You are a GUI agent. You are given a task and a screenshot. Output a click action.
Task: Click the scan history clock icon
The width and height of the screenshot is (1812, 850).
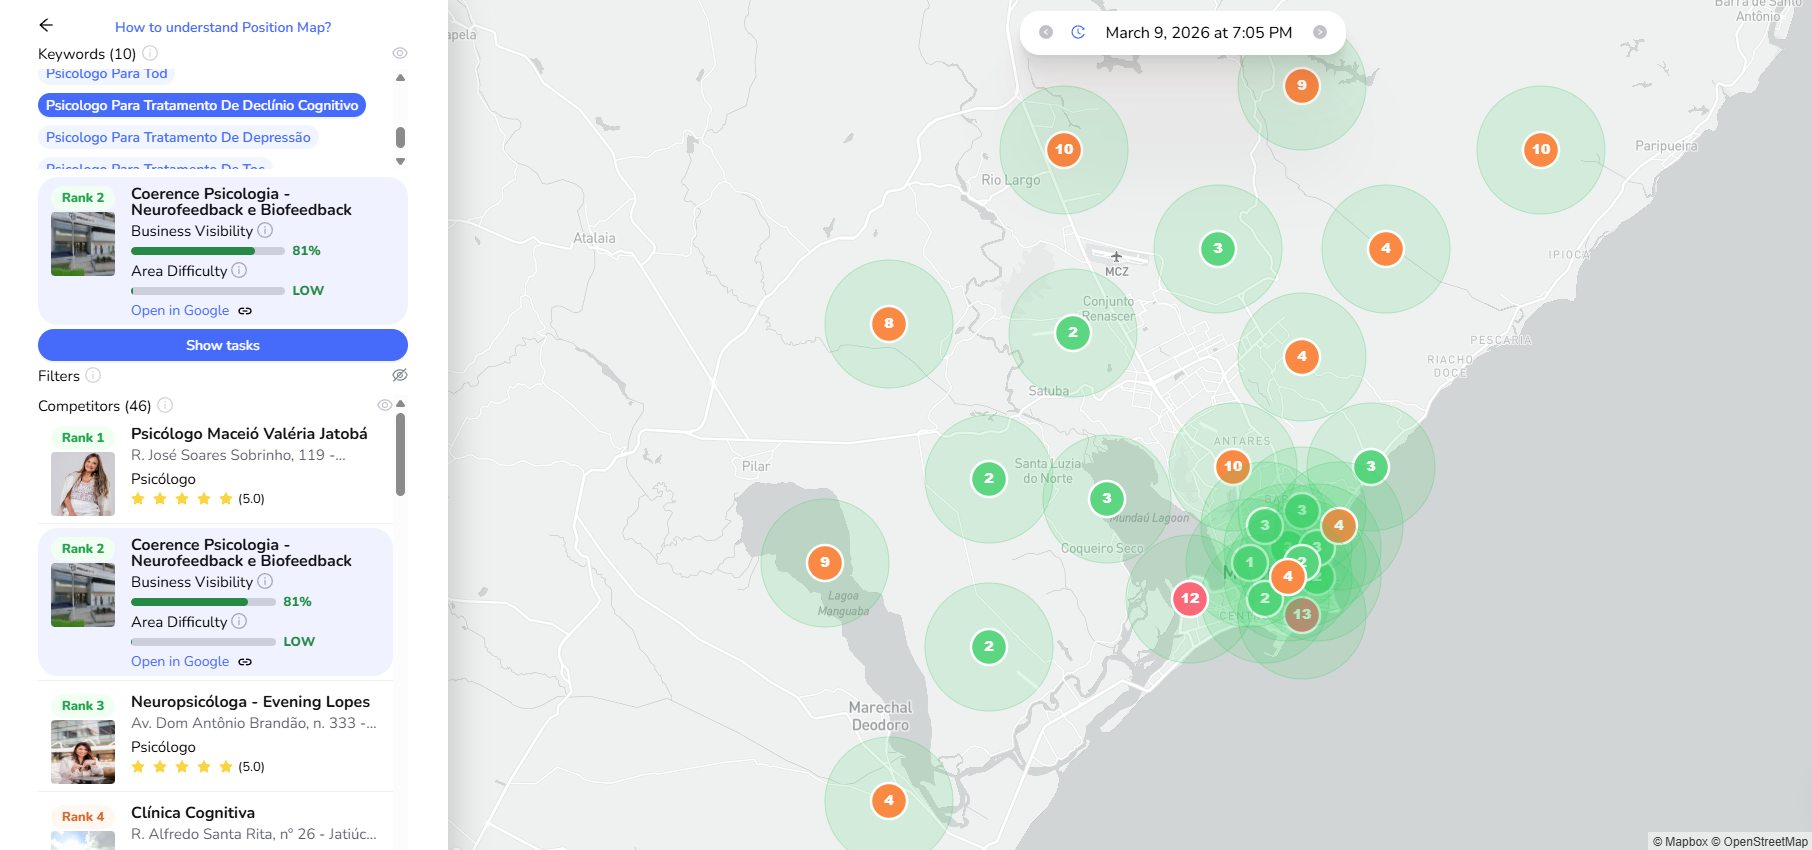[x=1078, y=32]
